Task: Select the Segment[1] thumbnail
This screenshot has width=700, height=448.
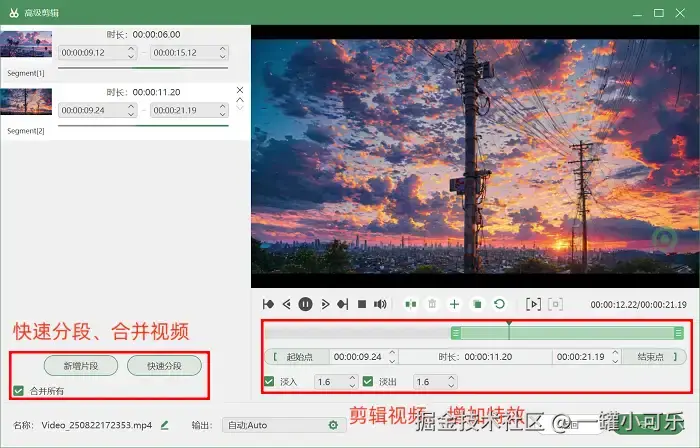Action: pos(26,44)
